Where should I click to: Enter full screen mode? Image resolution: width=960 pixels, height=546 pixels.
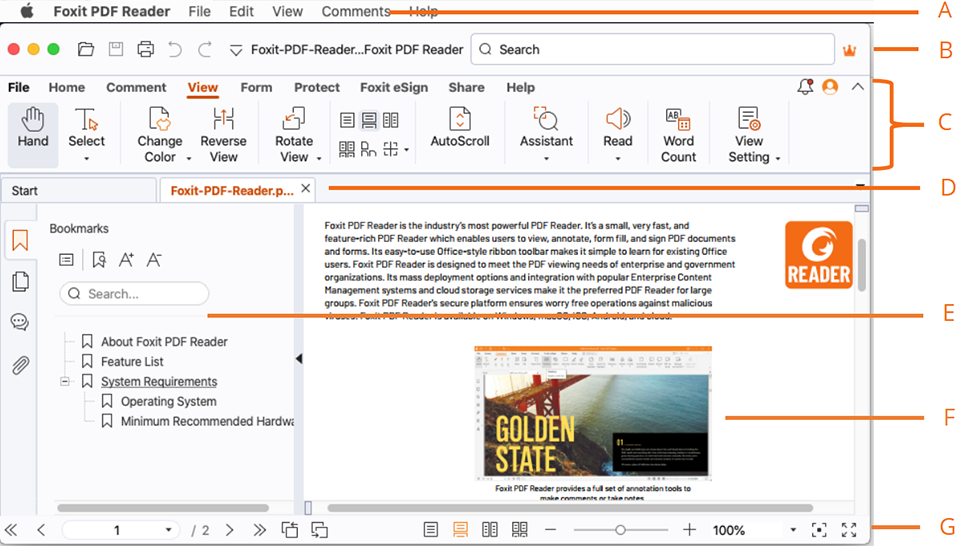click(x=849, y=530)
